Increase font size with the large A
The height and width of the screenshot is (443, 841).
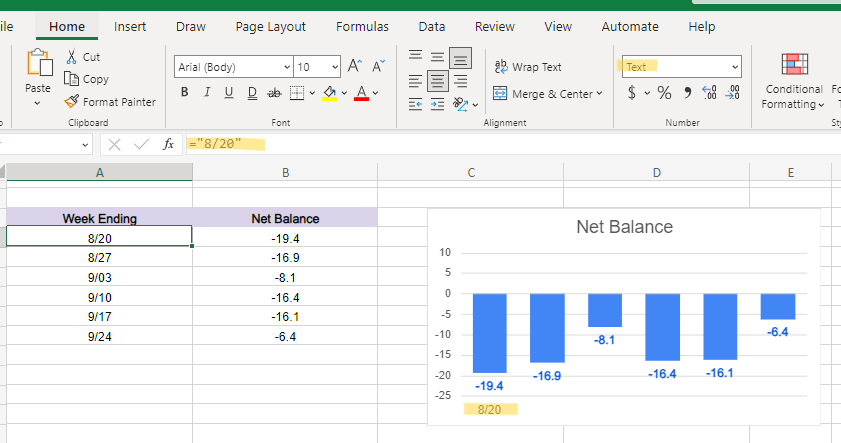(x=355, y=66)
